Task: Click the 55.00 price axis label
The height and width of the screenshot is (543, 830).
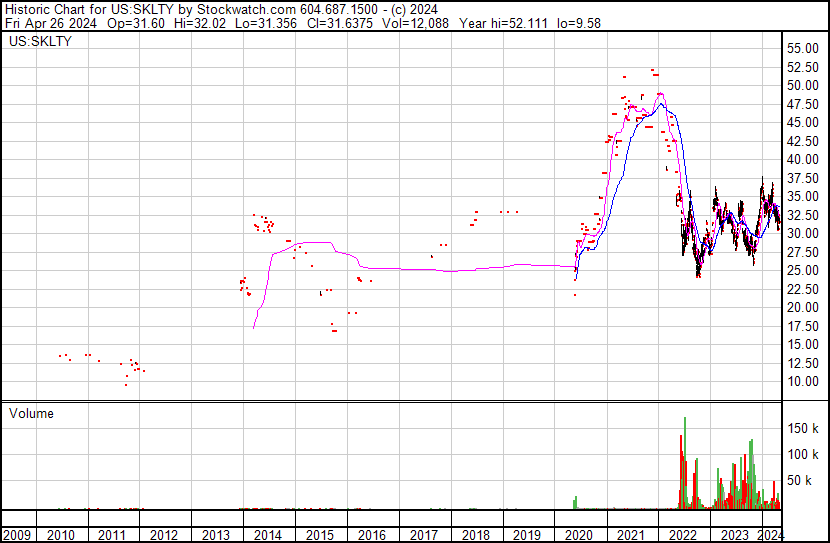Action: pos(803,48)
